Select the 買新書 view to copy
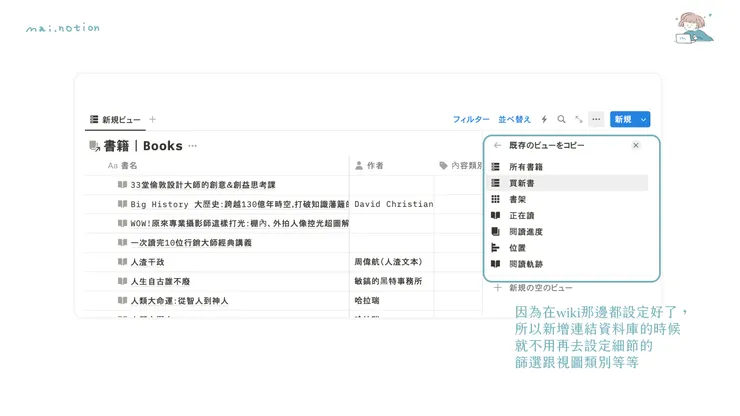740x416 pixels. 567,183
